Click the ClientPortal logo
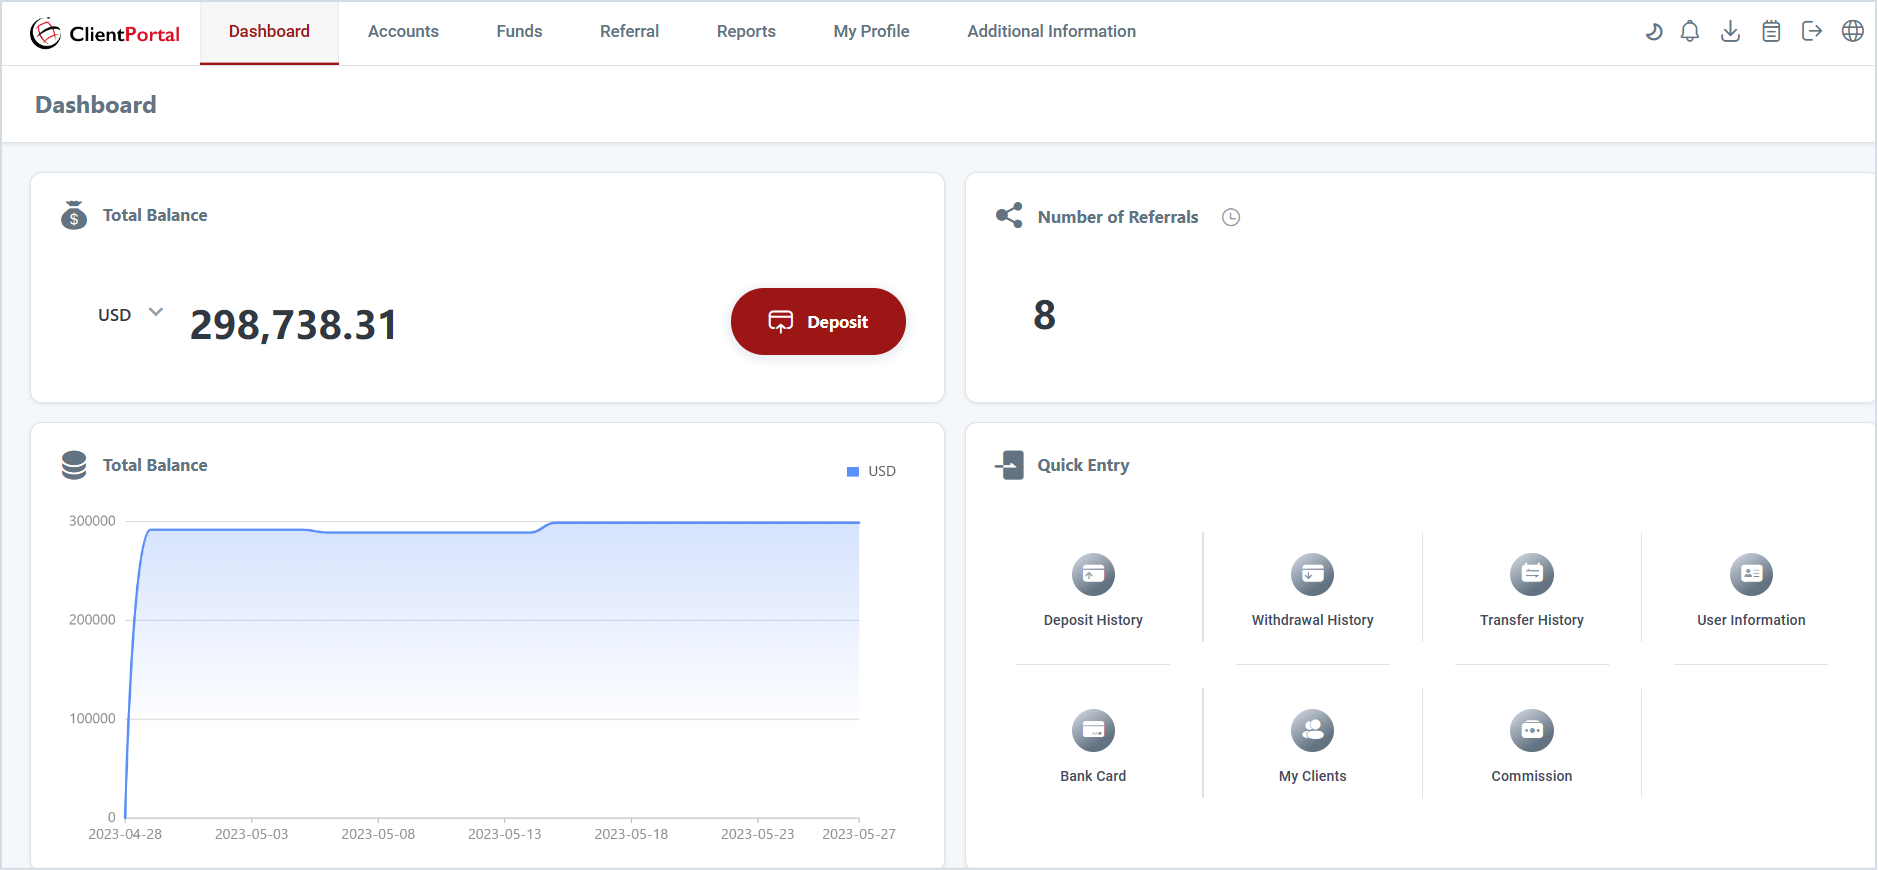 coord(105,33)
